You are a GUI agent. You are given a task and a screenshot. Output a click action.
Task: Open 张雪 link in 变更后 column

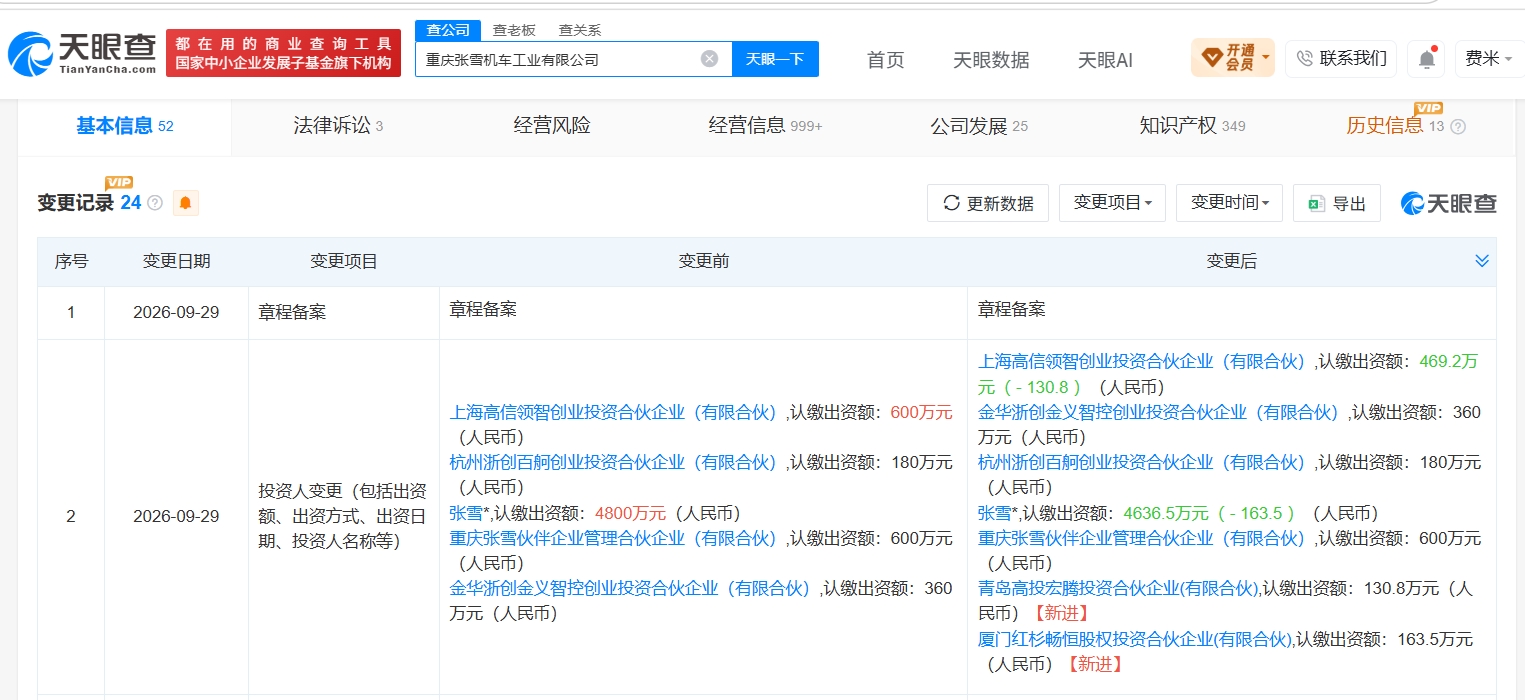(x=996, y=513)
